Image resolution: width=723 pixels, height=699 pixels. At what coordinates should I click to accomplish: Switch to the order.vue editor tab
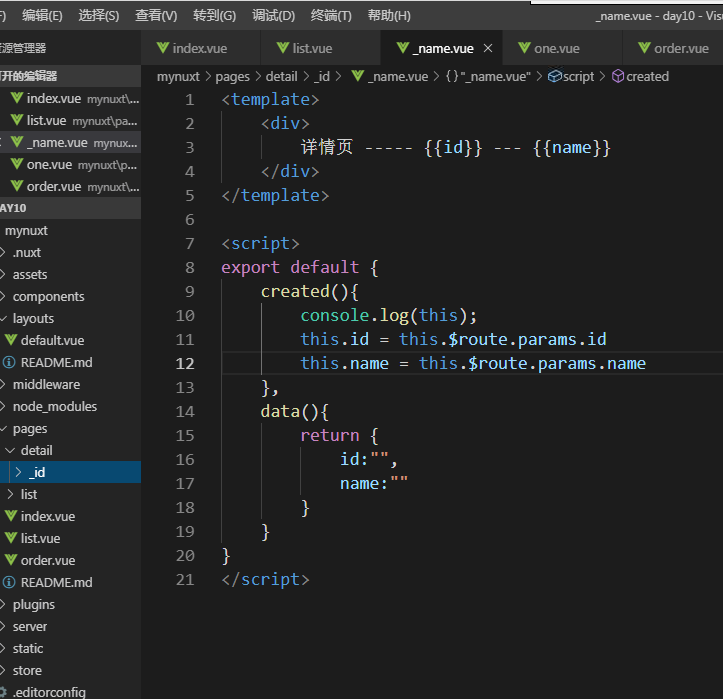pos(673,48)
